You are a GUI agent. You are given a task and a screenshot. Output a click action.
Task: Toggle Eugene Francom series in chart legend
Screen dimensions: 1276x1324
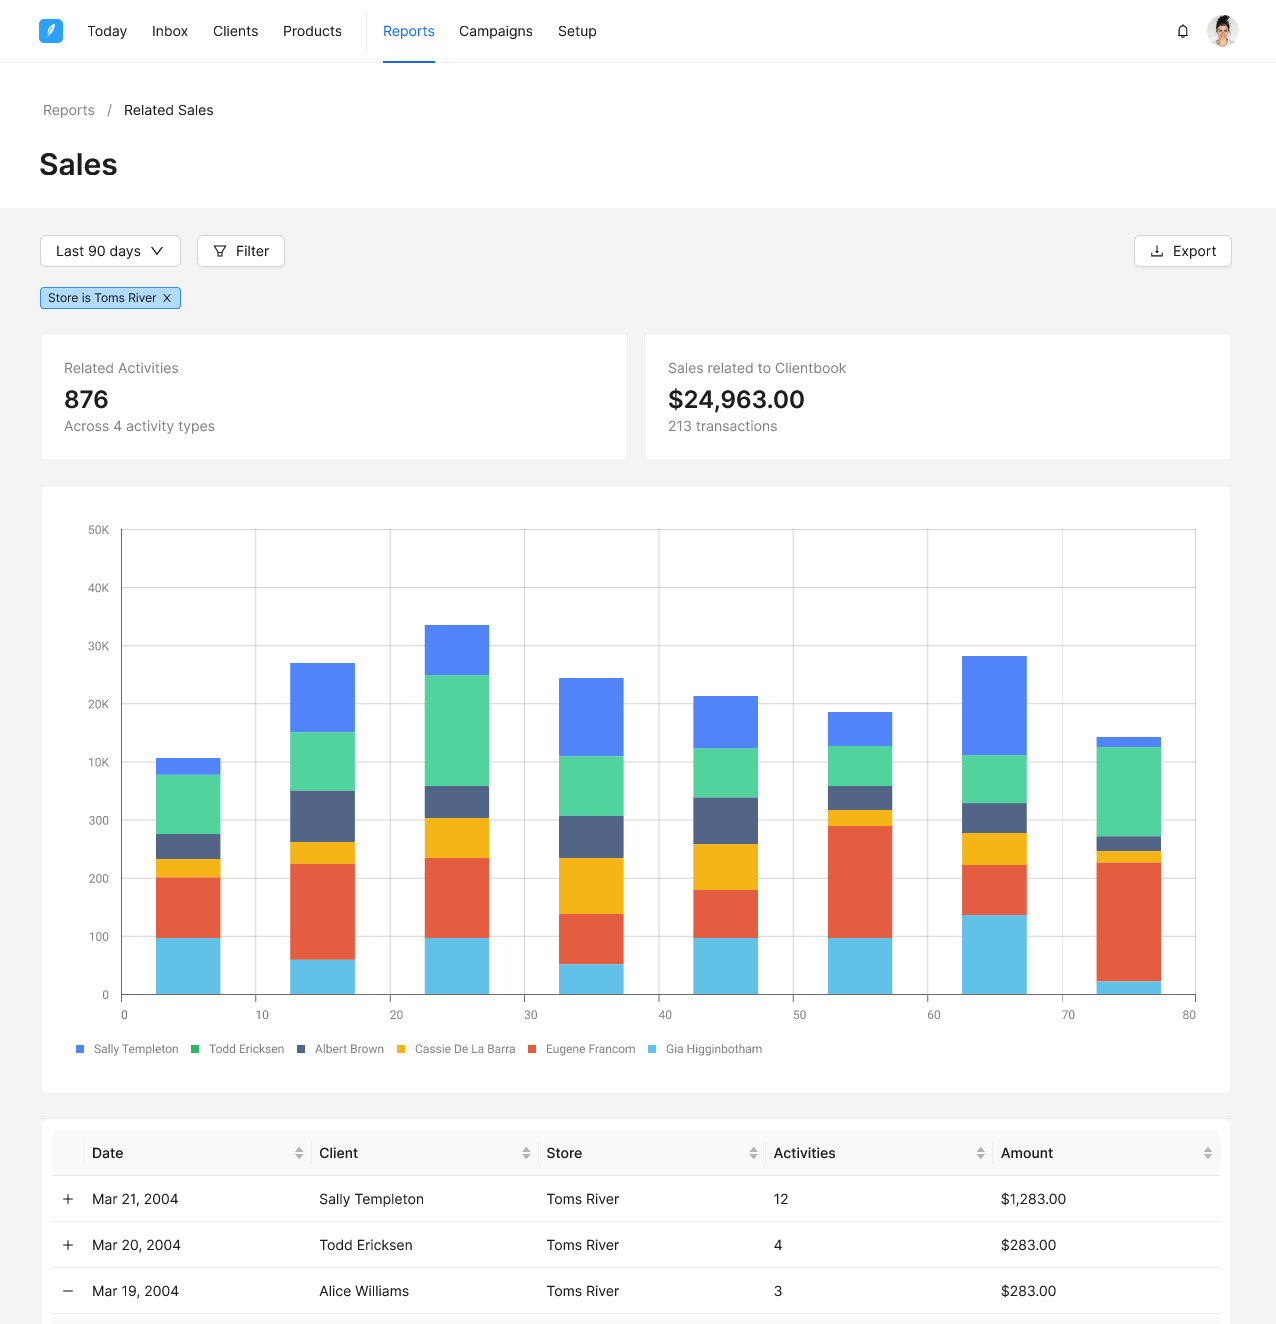coord(581,1049)
